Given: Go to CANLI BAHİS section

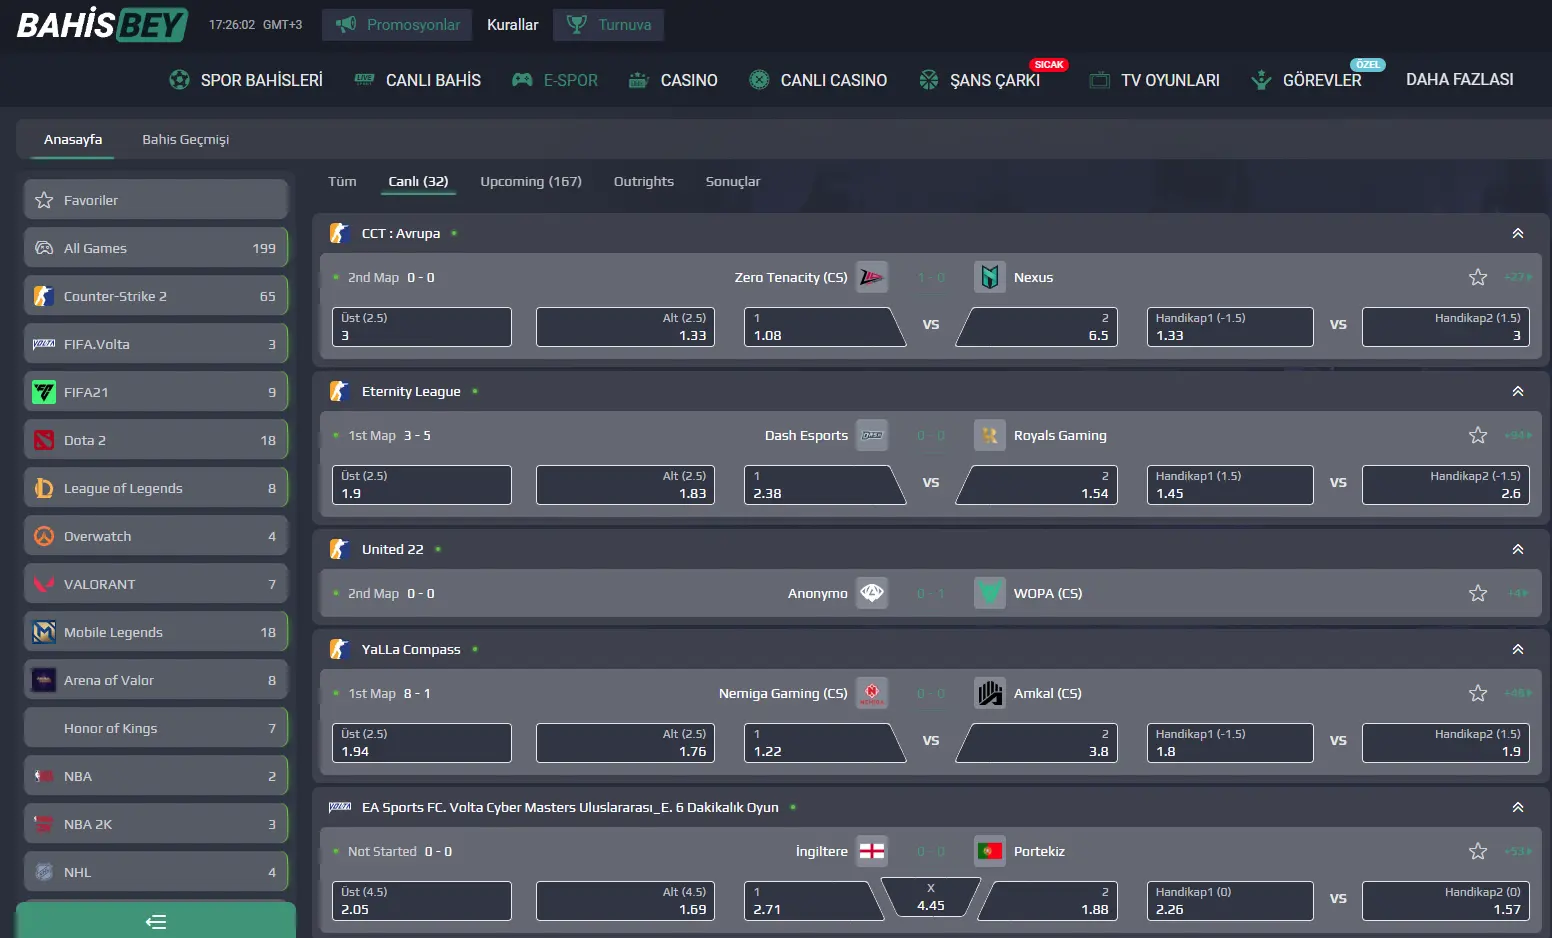Looking at the screenshot, I should (418, 80).
